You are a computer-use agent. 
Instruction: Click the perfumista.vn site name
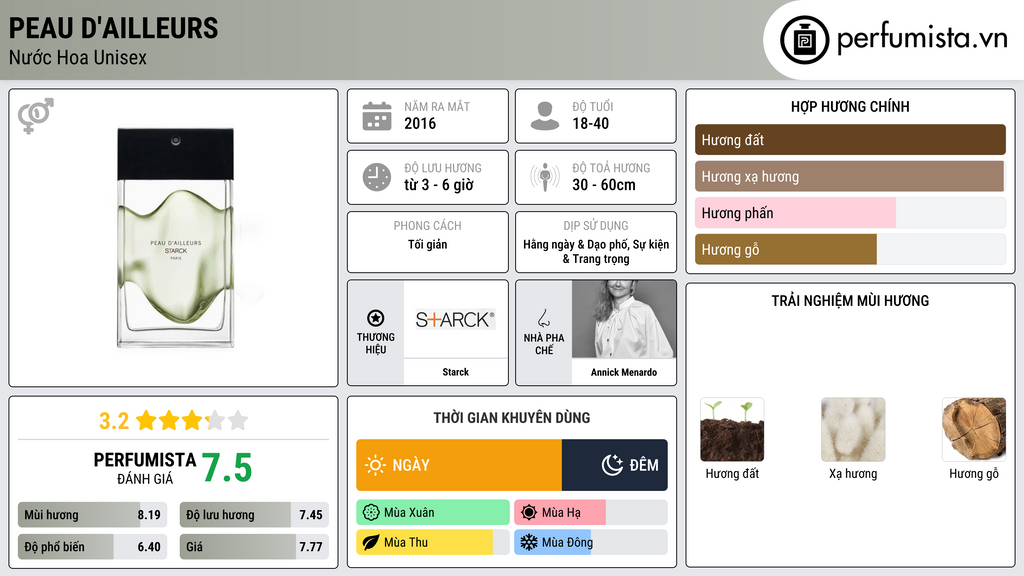tap(922, 39)
